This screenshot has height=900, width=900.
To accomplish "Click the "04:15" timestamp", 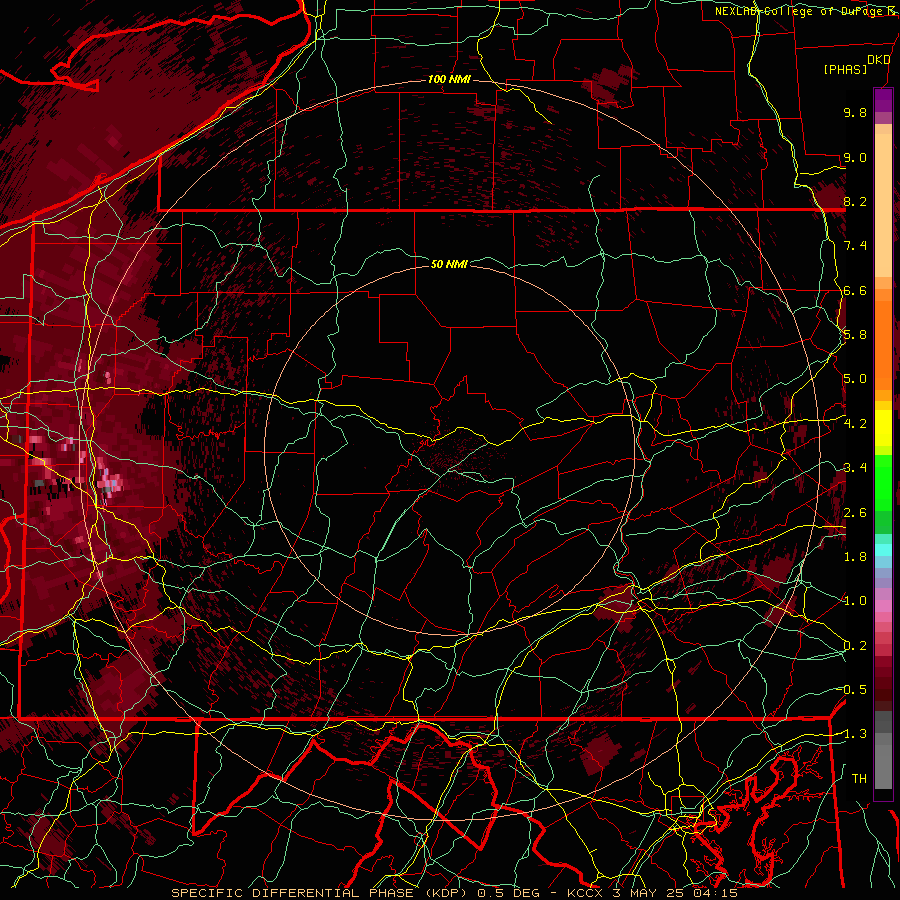I will pyautogui.click(x=715, y=893).
